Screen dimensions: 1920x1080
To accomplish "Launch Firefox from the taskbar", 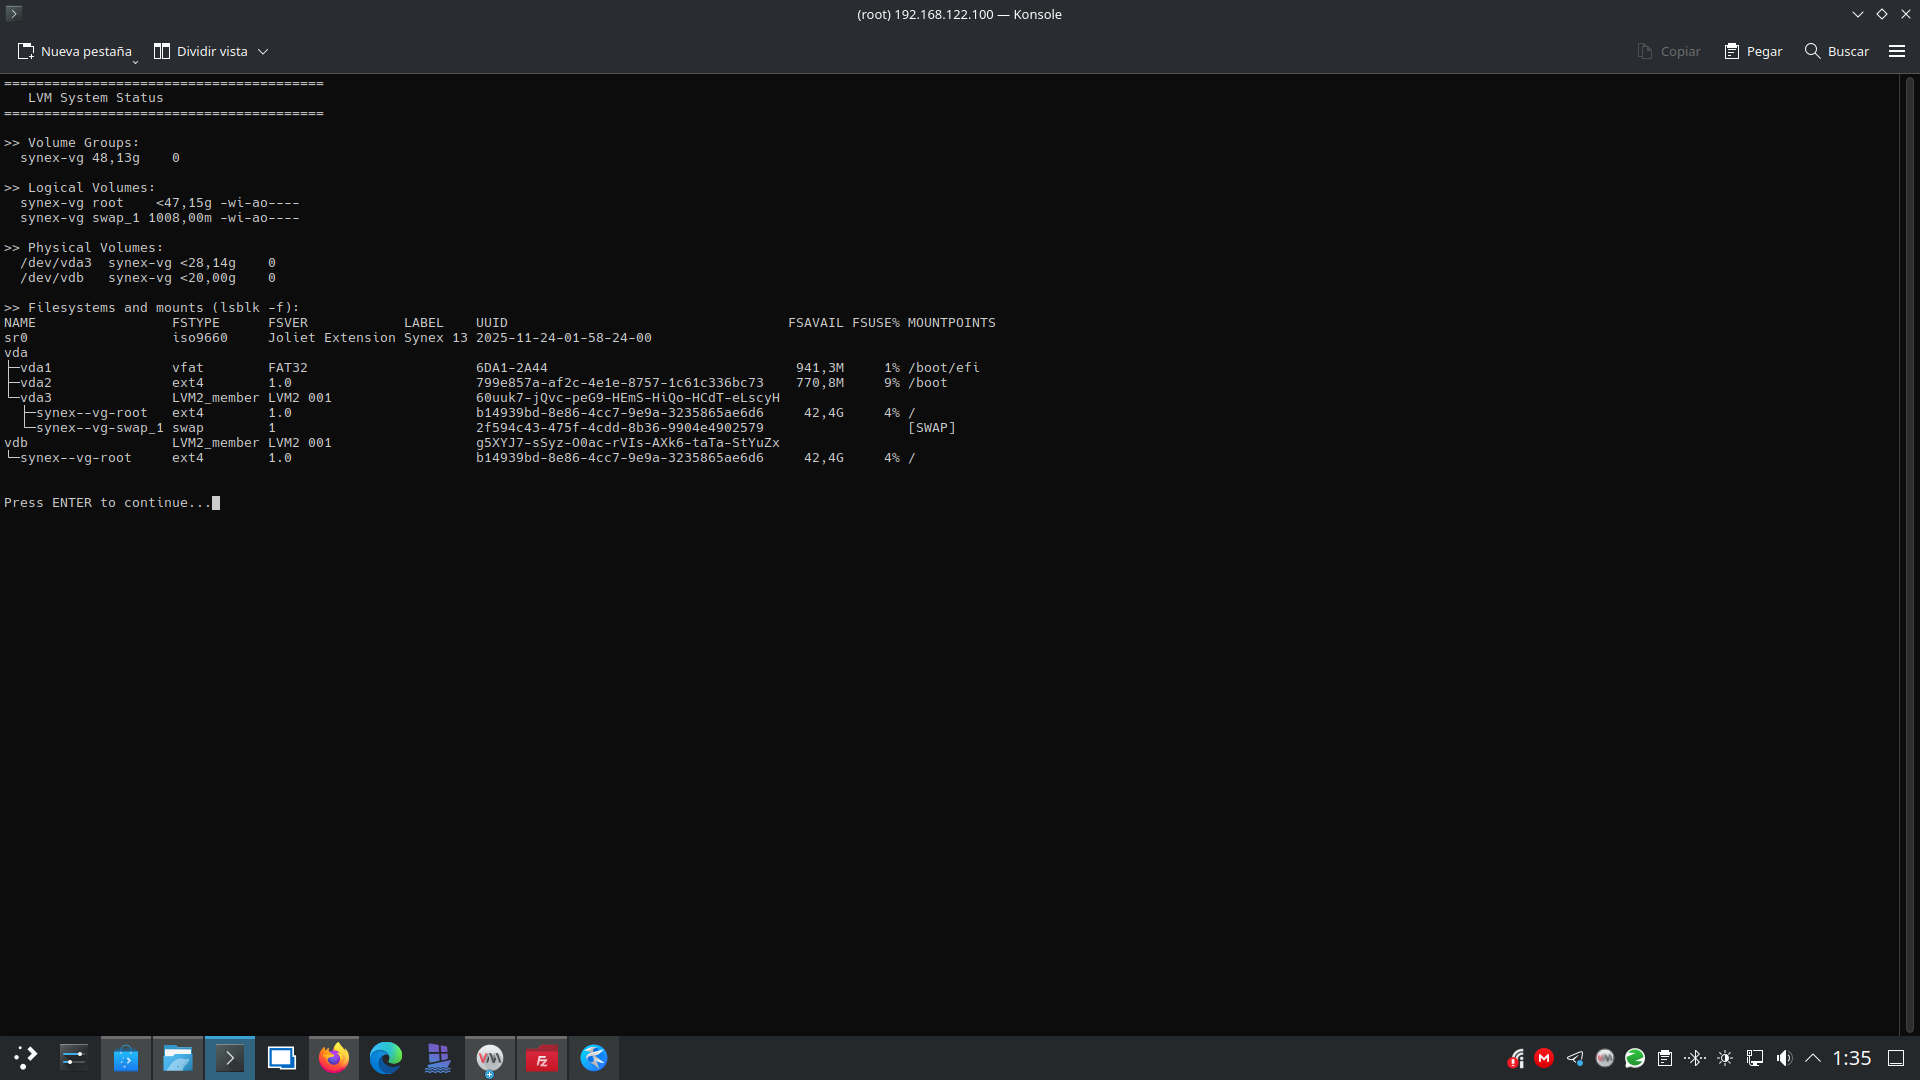I will tap(334, 1058).
